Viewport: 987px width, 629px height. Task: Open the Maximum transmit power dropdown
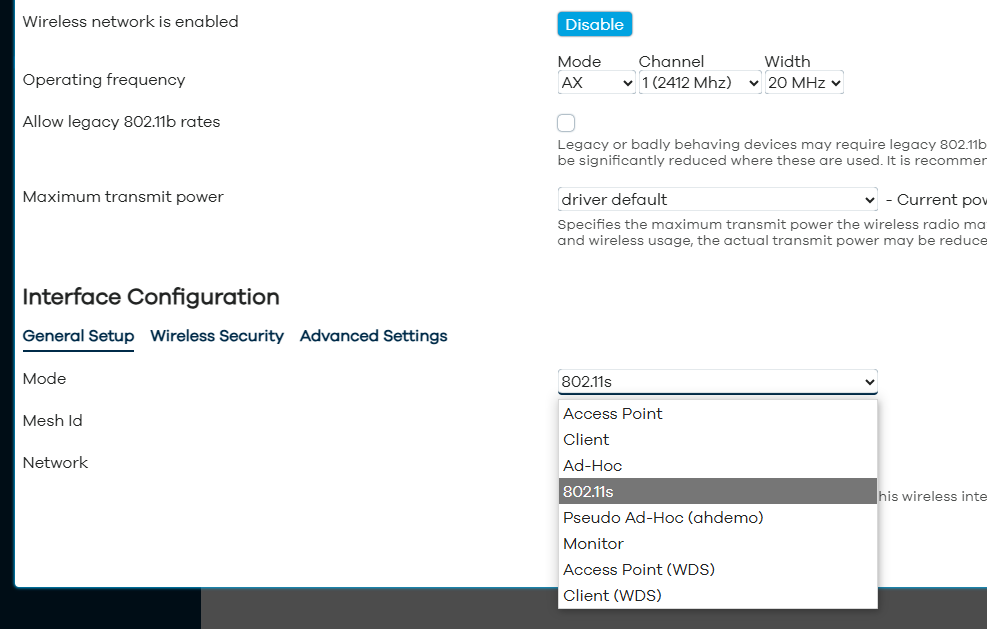[x=717, y=200]
